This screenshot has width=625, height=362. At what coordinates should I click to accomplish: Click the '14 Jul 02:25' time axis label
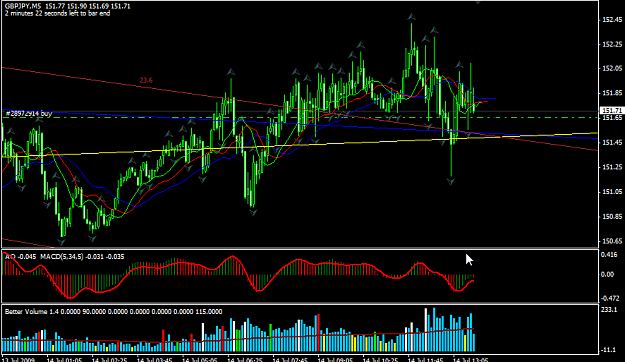110,359
